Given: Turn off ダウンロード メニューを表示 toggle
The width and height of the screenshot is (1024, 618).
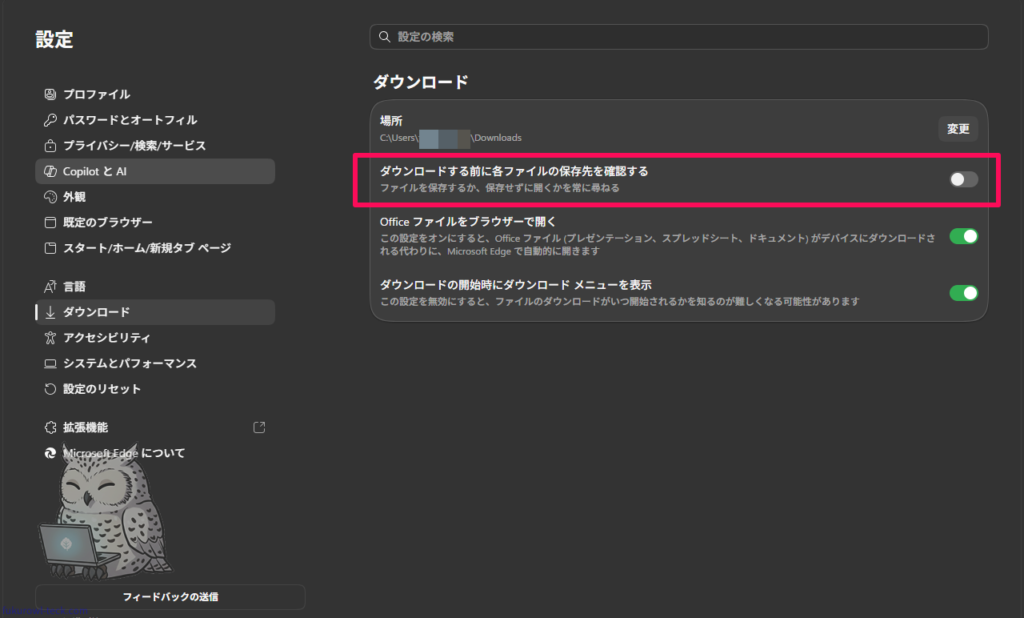Looking at the screenshot, I should click(963, 293).
